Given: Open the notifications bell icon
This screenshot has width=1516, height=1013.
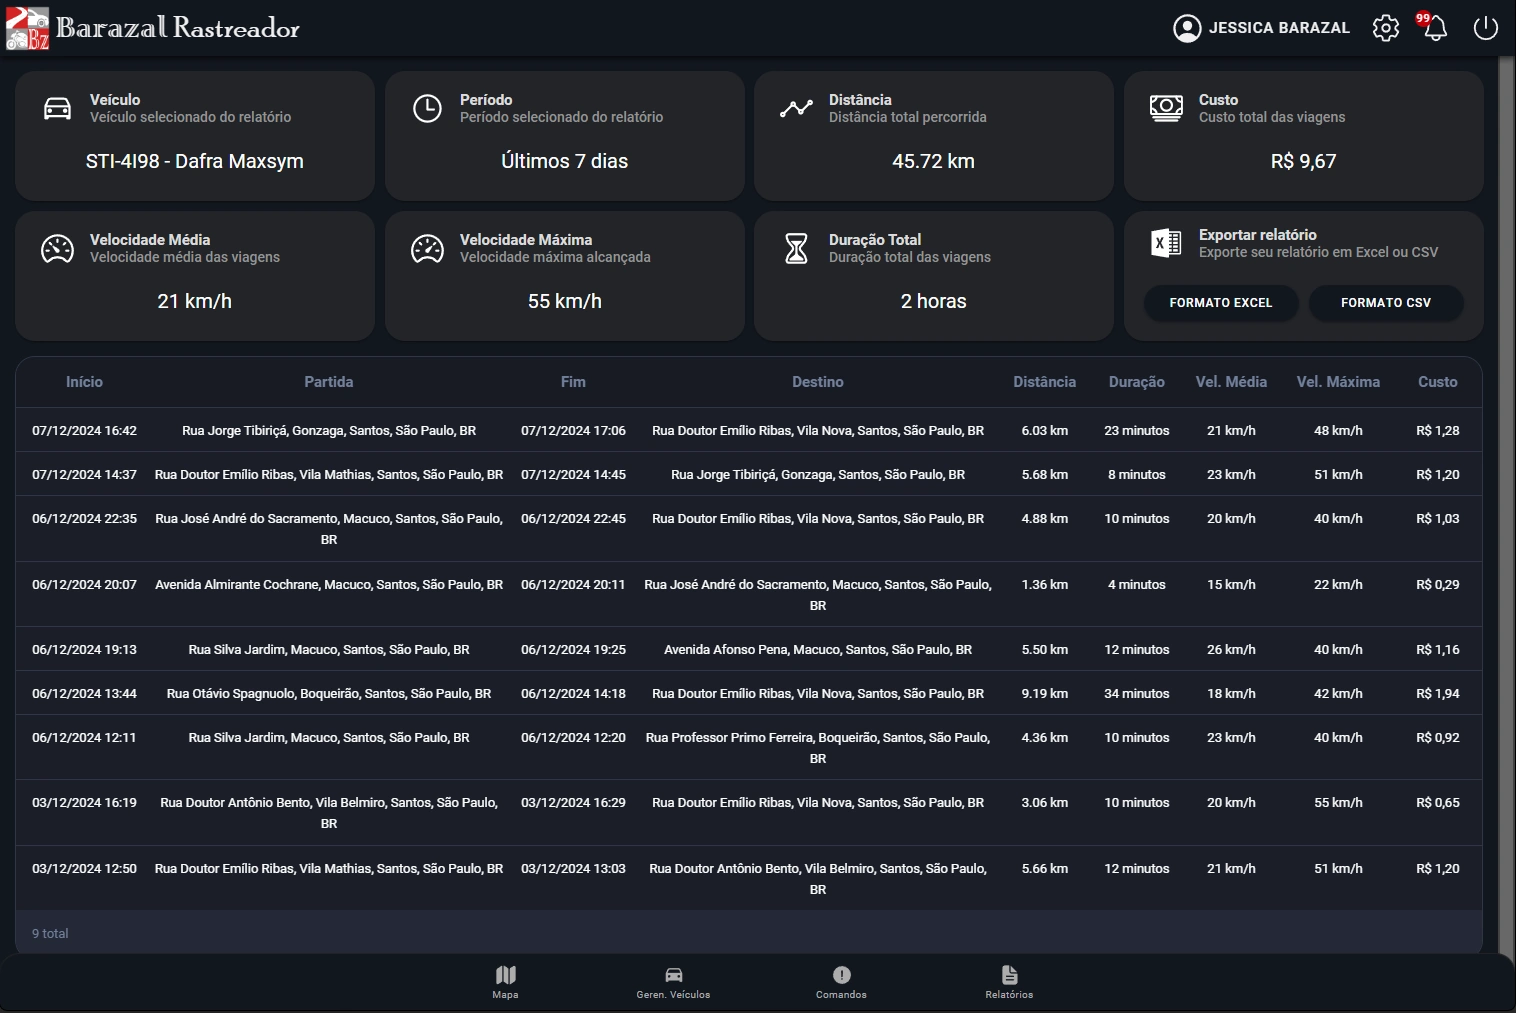Looking at the screenshot, I should point(1435,28).
